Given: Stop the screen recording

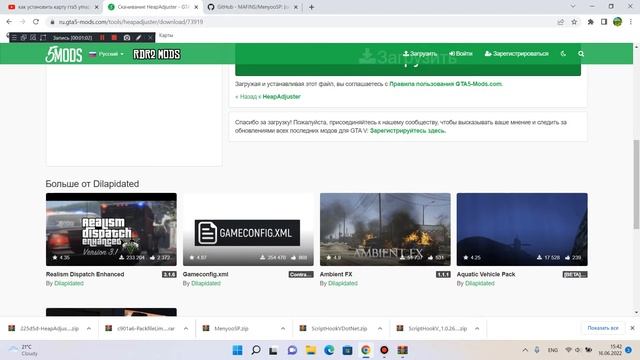Looking at the screenshot, I should click(114, 38).
